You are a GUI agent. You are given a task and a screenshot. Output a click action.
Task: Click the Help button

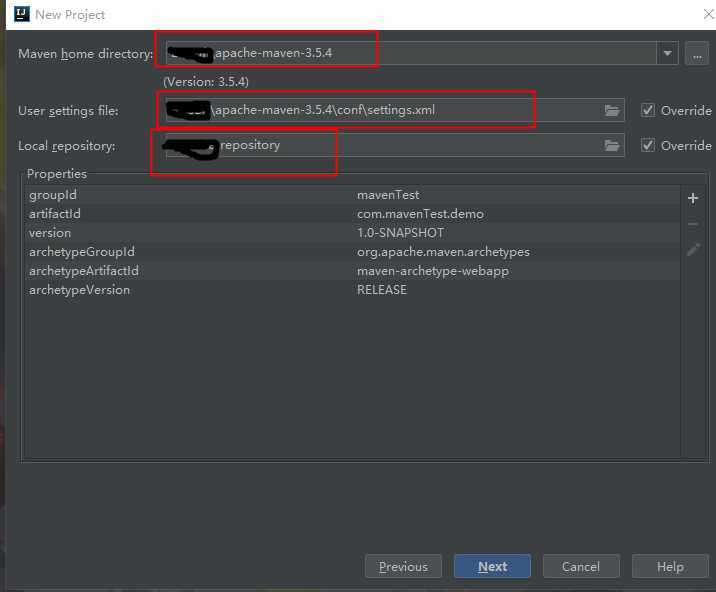(670, 566)
